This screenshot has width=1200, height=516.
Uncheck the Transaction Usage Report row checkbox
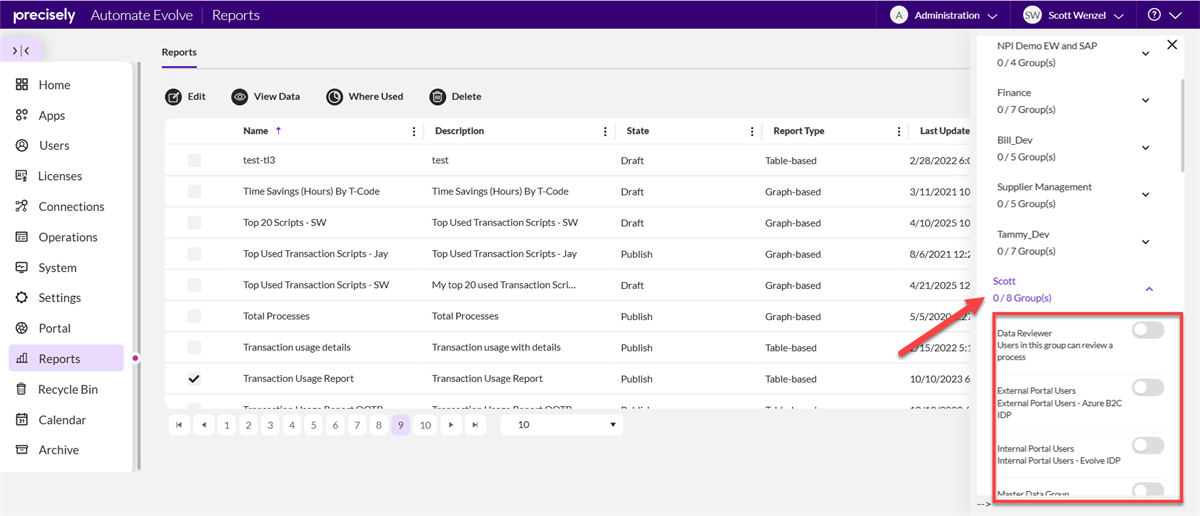pyautogui.click(x=194, y=379)
